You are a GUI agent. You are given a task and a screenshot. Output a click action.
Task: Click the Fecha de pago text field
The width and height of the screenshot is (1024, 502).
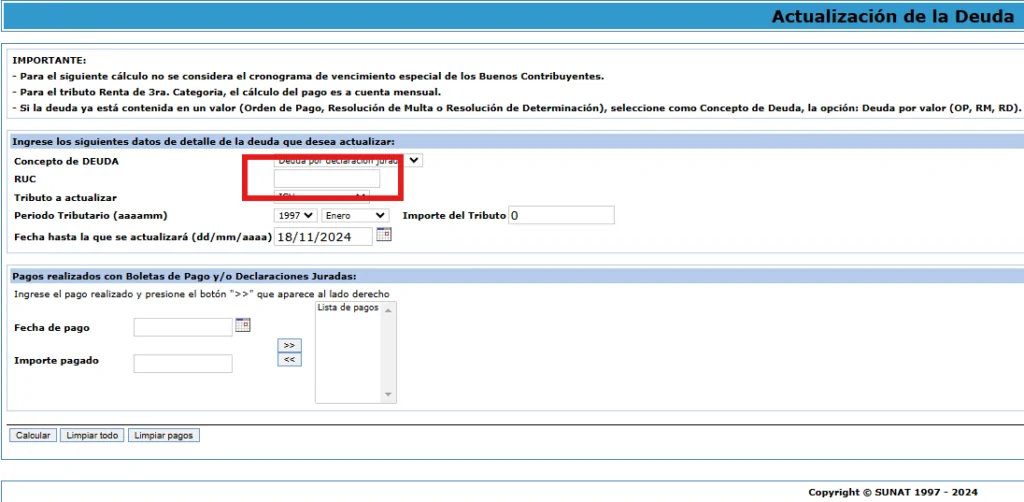[x=183, y=327]
